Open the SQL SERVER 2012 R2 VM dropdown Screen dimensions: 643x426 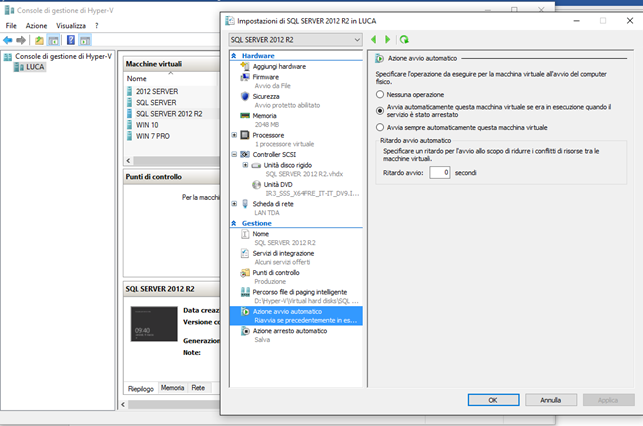[x=295, y=40]
